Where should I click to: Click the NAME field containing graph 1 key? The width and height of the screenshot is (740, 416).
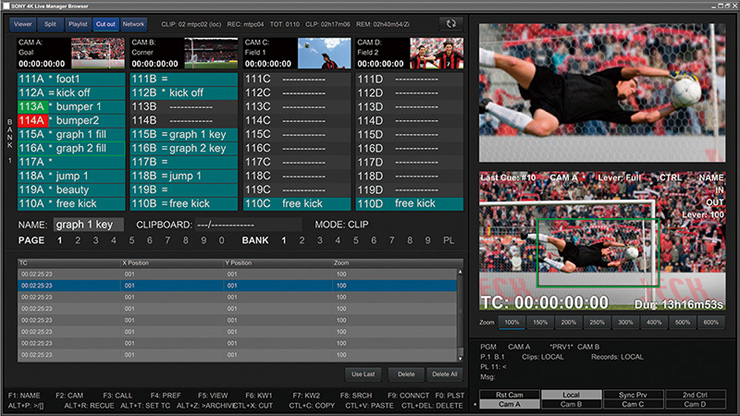[88, 225]
